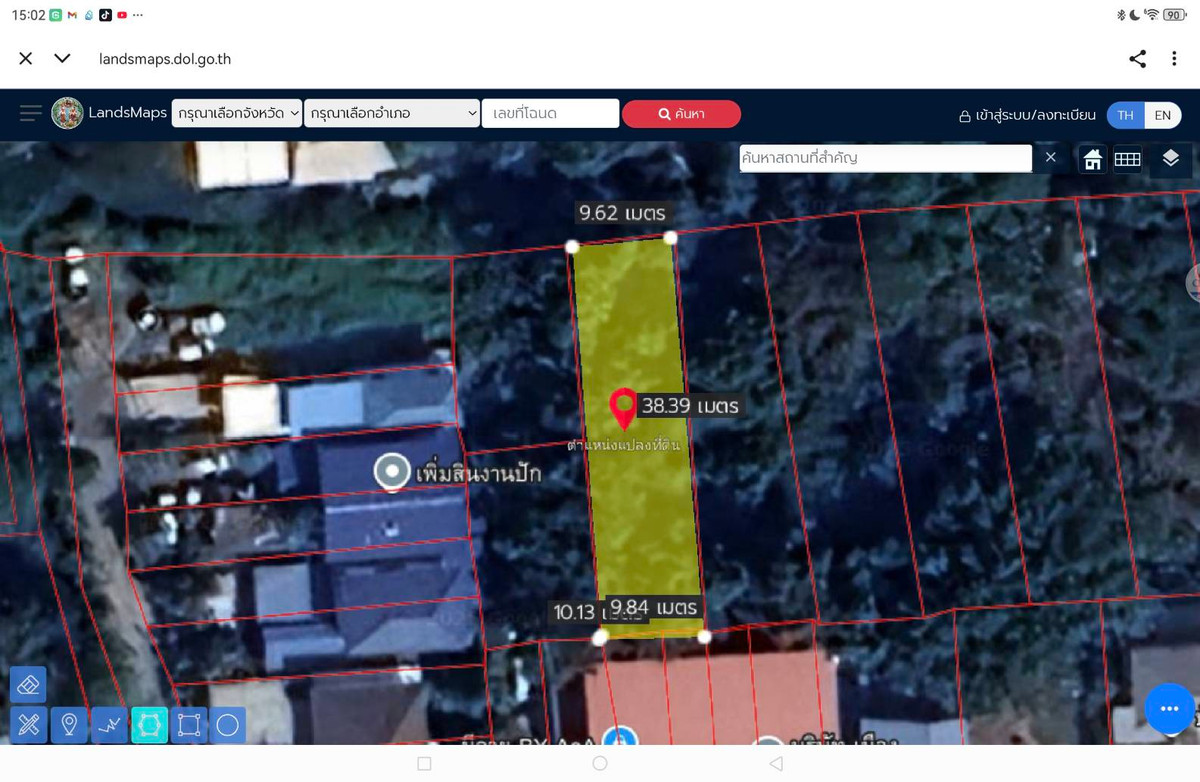Switch language to EN
Viewport: 1200px width, 782px height.
pyautogui.click(x=1162, y=115)
